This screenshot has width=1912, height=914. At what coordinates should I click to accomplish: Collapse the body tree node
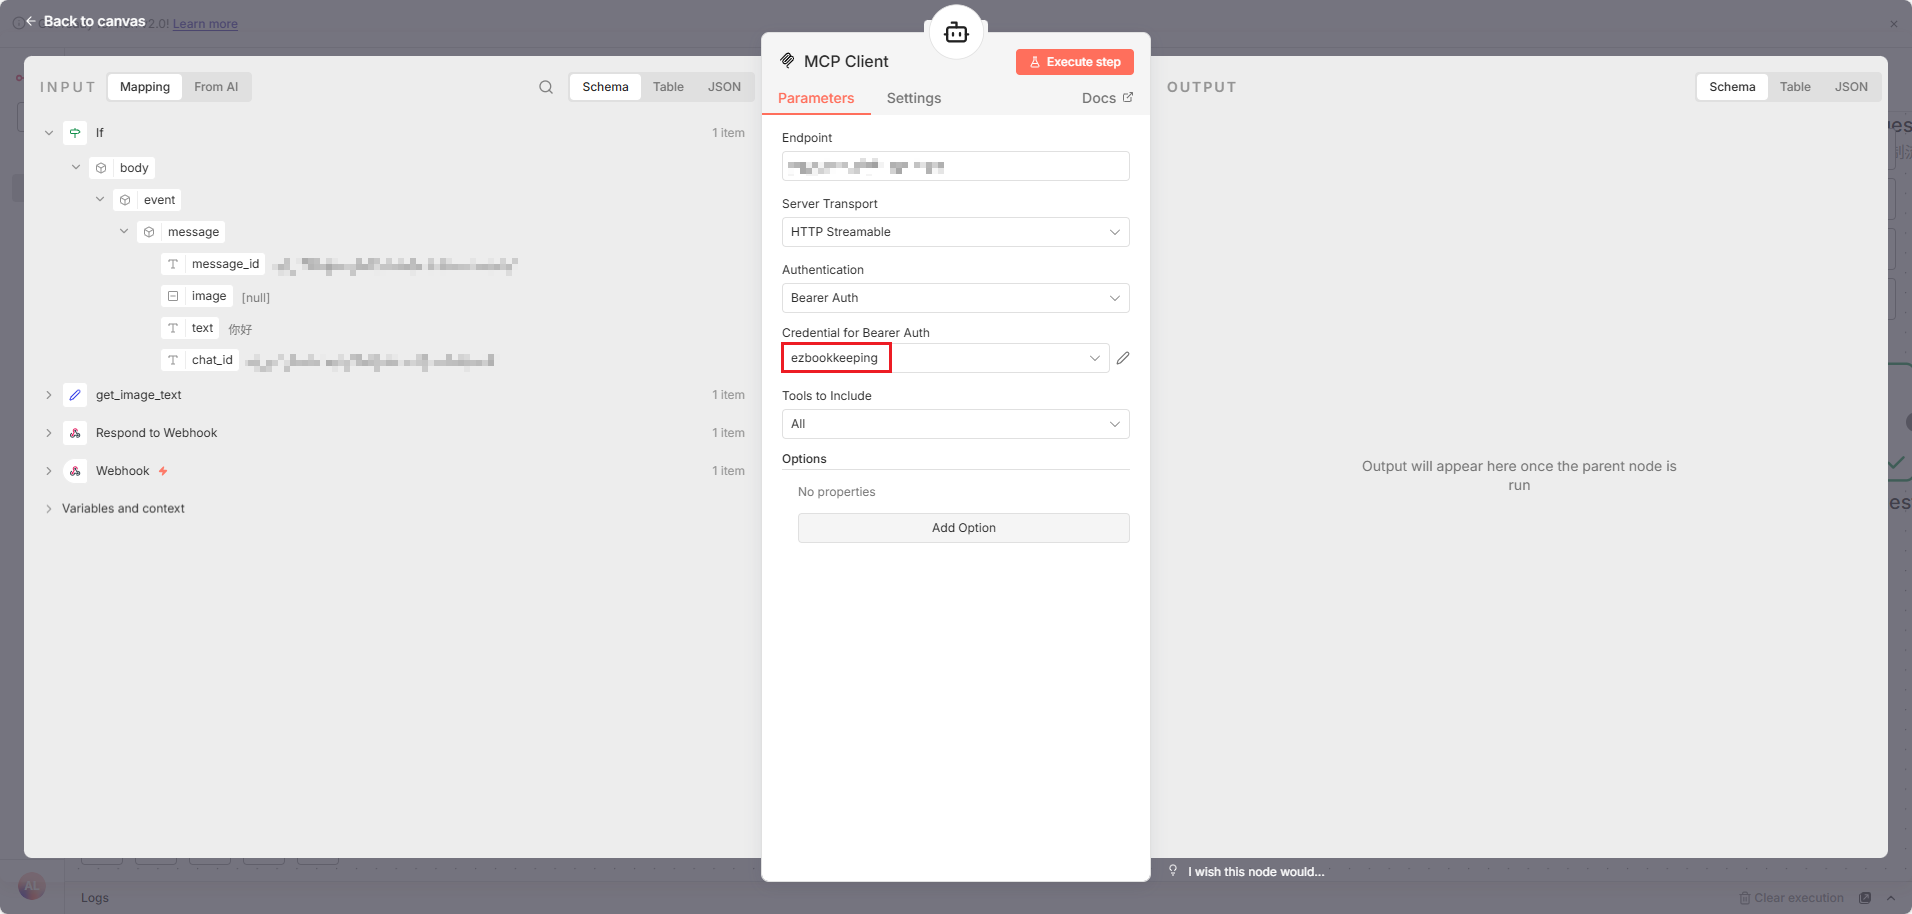coord(76,168)
